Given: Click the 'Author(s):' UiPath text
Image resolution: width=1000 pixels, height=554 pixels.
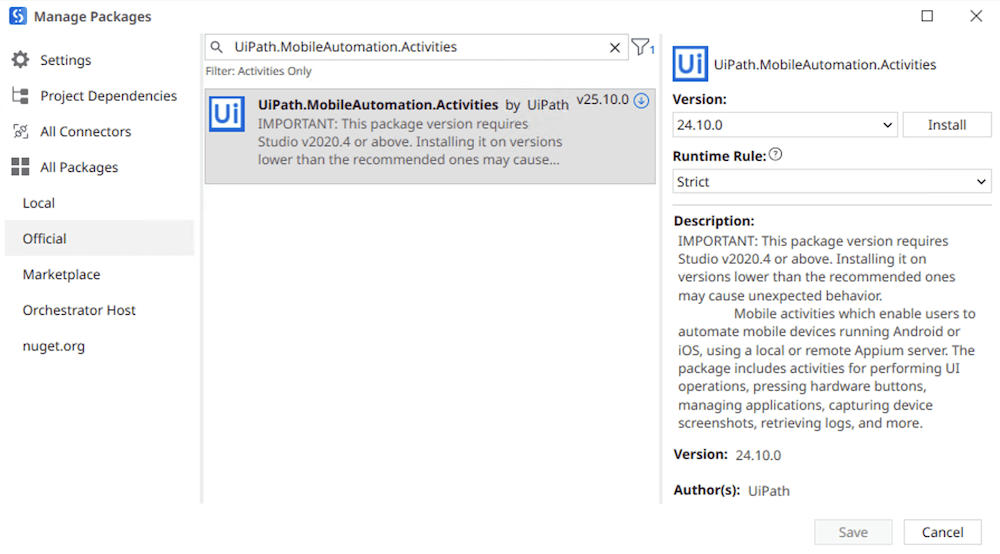Looking at the screenshot, I should (x=732, y=490).
